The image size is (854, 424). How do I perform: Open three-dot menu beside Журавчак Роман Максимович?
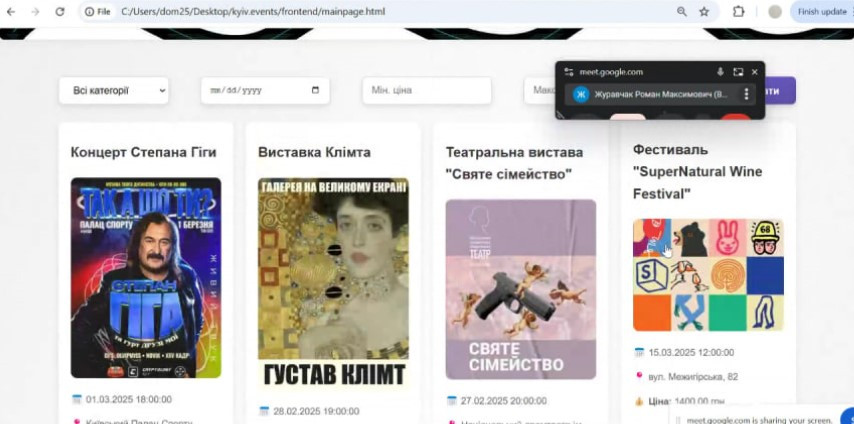(746, 94)
